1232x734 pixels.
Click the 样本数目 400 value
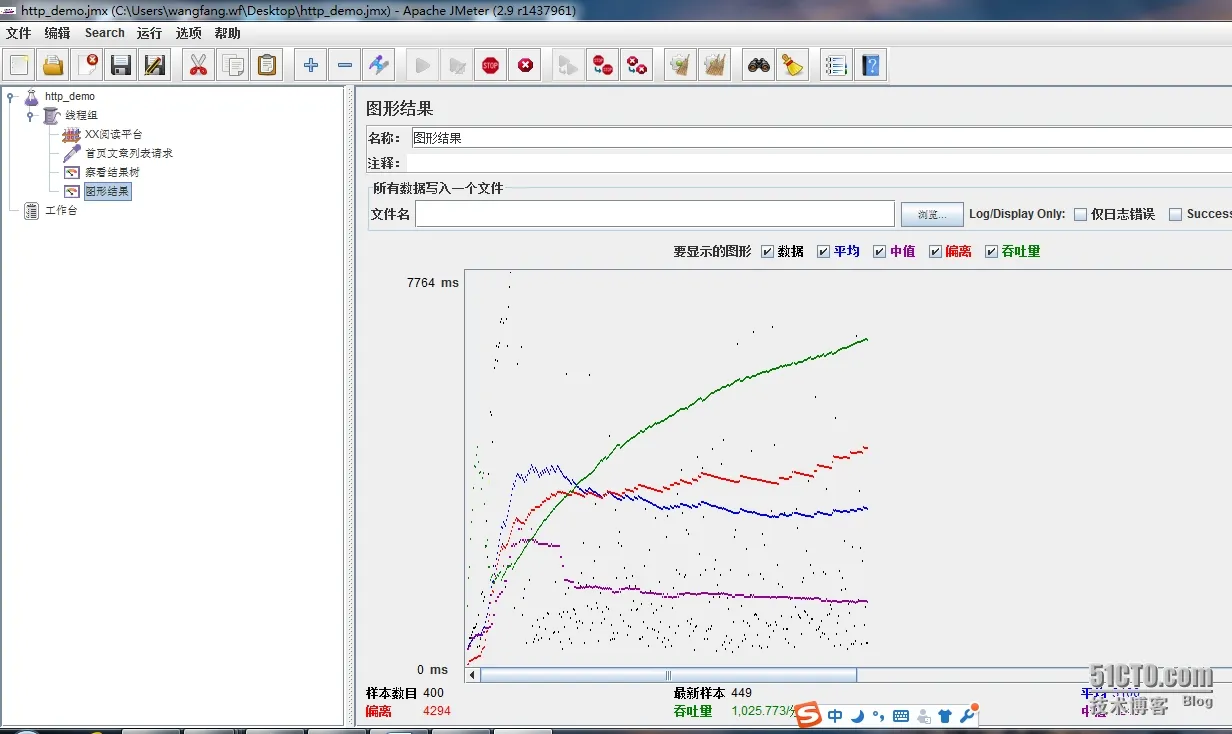pos(433,692)
